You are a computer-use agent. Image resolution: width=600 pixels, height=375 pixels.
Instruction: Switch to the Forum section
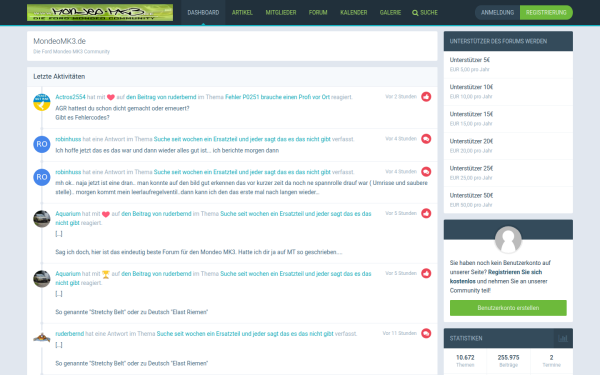click(x=318, y=13)
